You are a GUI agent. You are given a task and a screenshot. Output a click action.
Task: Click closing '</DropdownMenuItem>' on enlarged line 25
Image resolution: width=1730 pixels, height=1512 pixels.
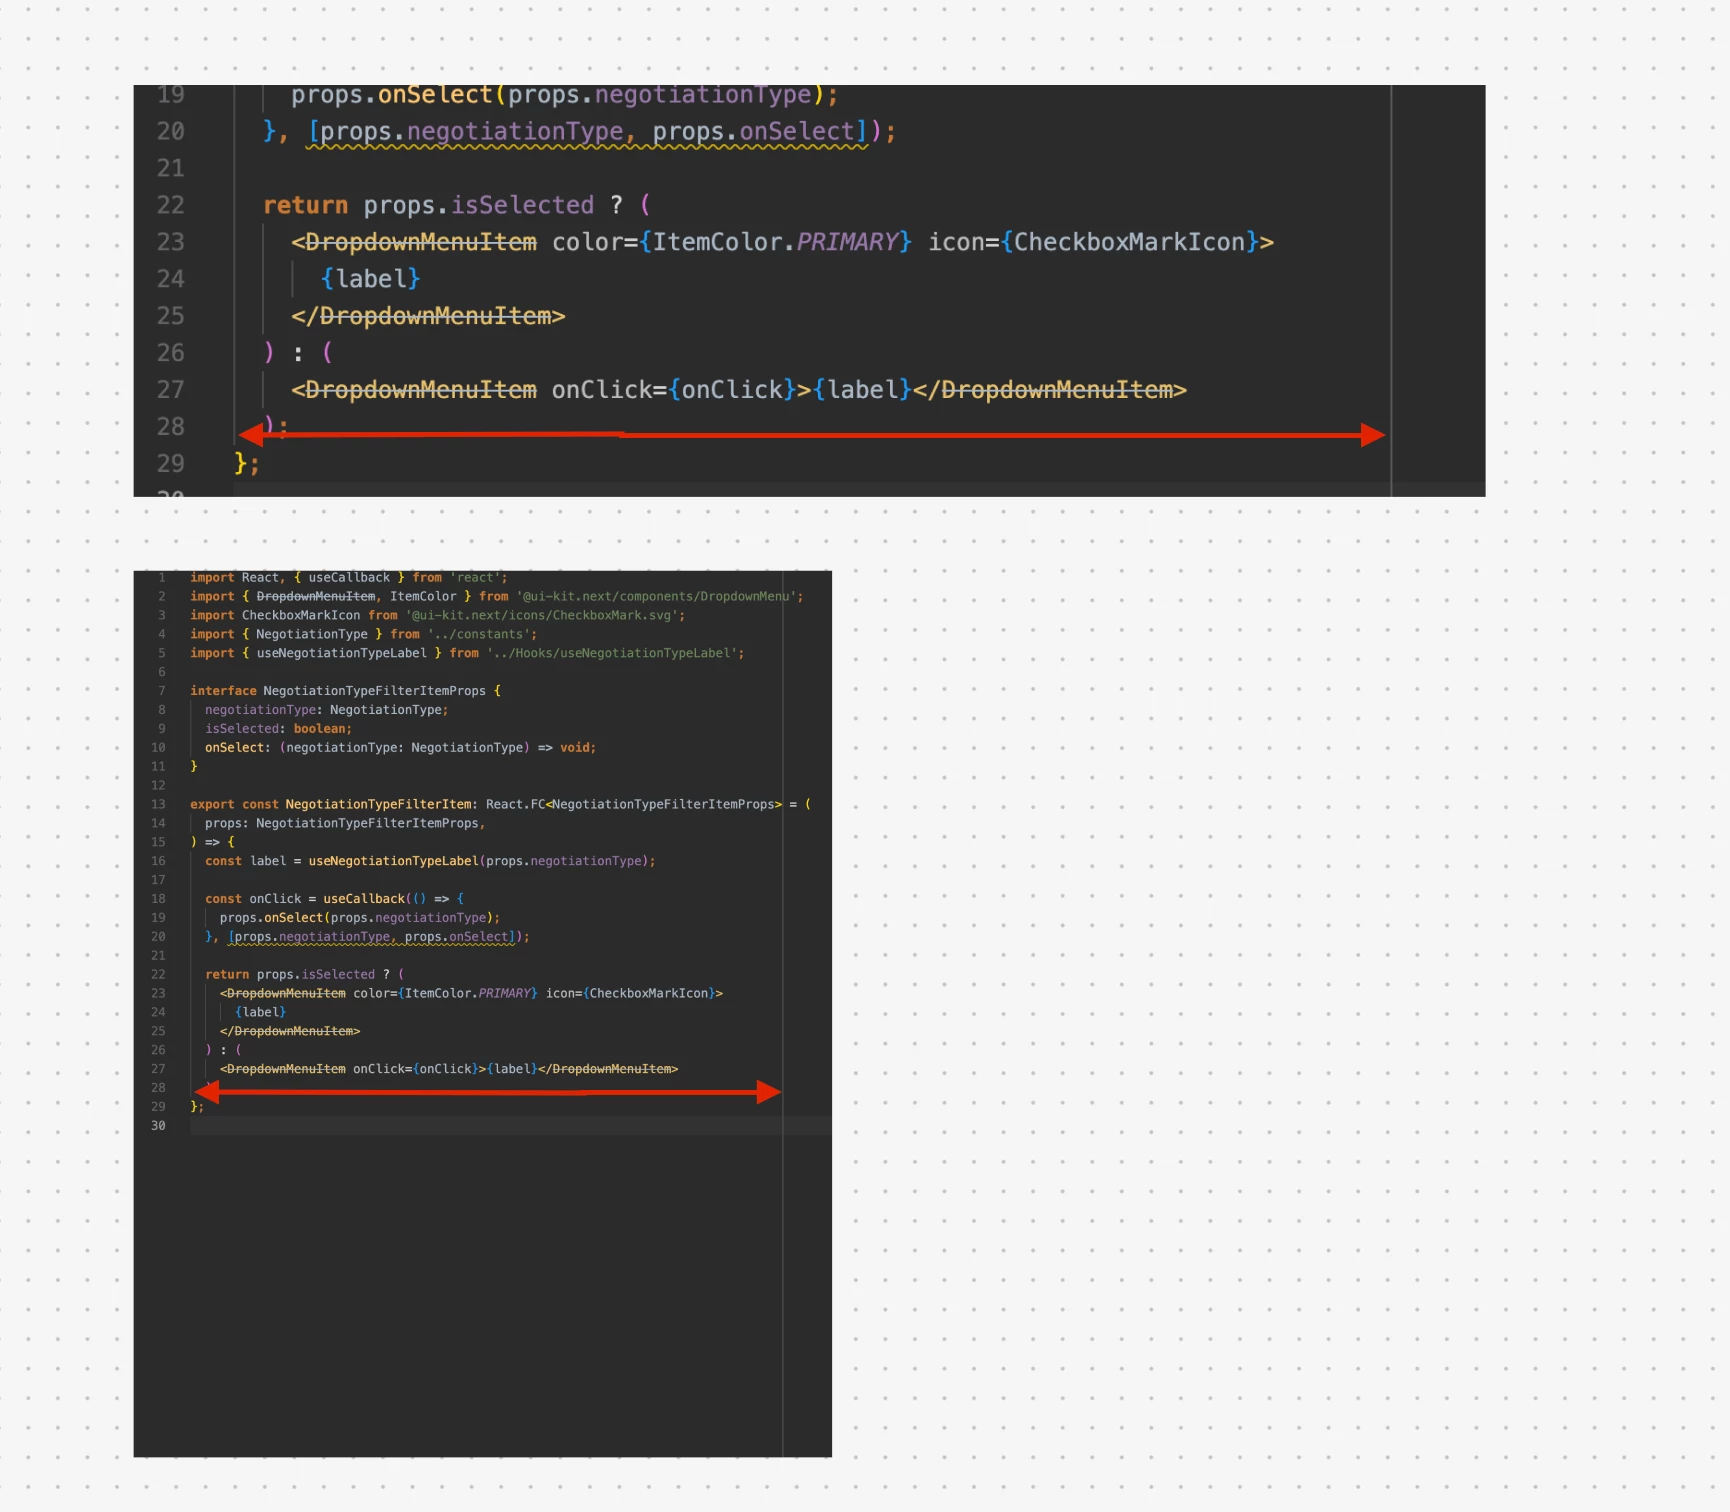(428, 316)
